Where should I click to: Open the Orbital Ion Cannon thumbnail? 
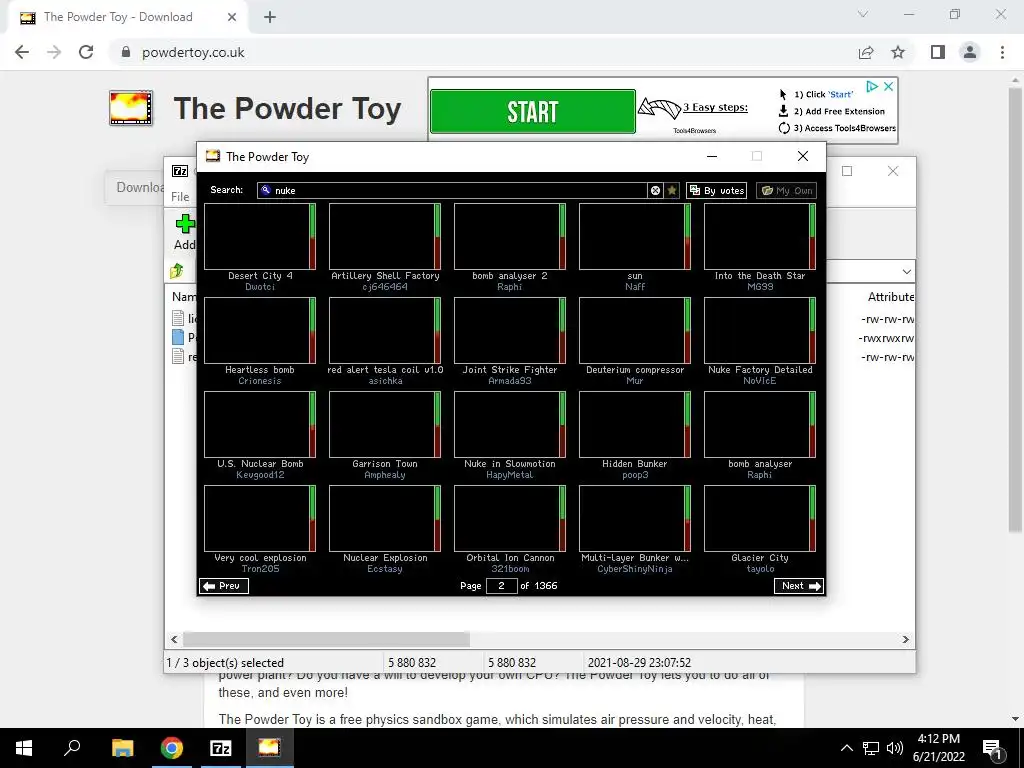(x=509, y=519)
